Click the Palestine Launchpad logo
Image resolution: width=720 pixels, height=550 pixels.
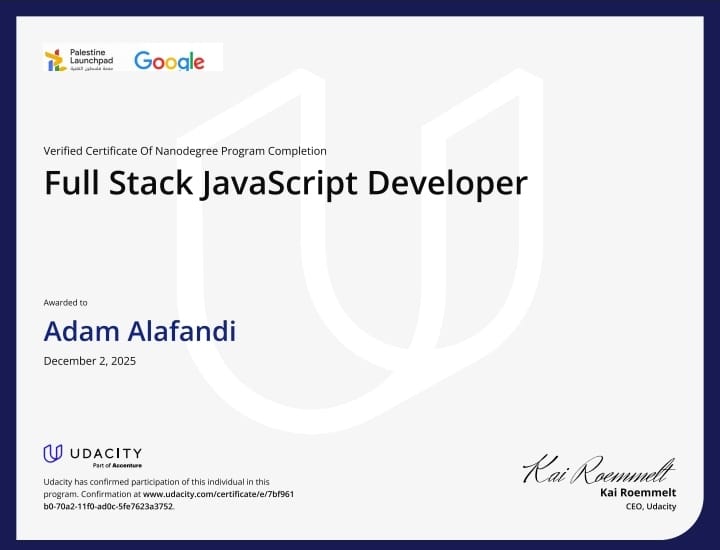point(79,60)
